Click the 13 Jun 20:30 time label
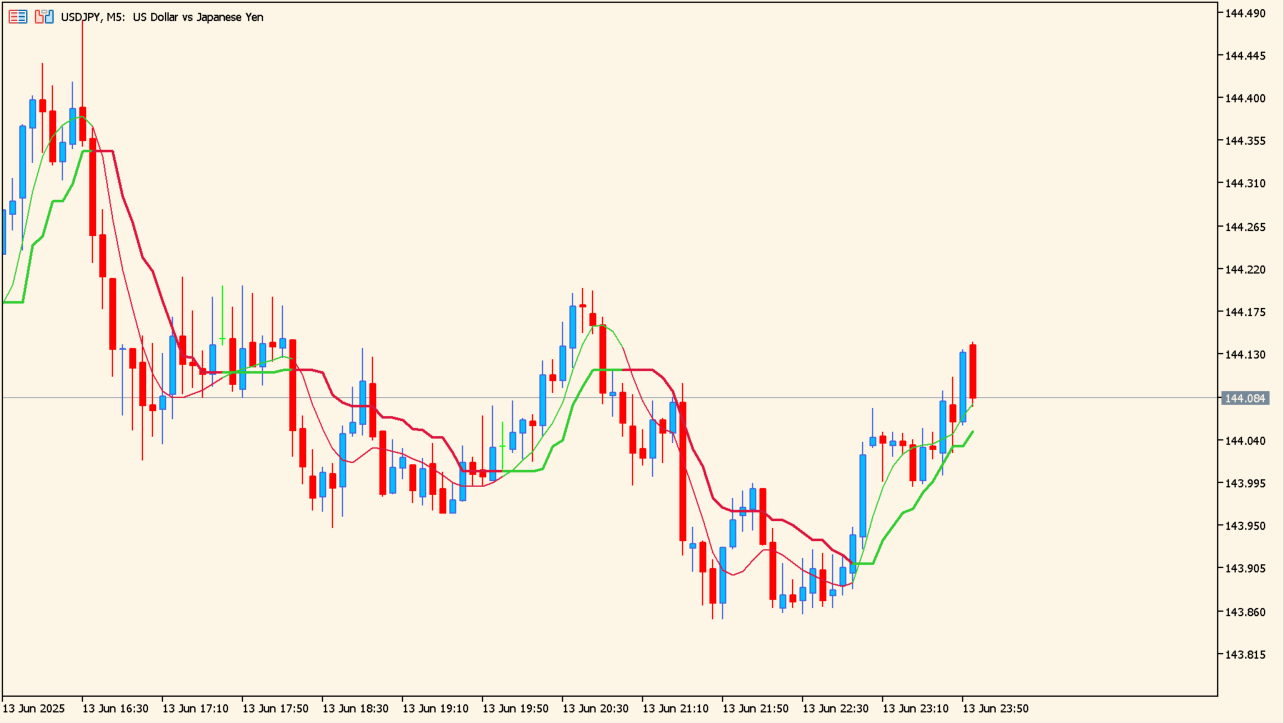This screenshot has width=1284, height=723. [x=595, y=708]
